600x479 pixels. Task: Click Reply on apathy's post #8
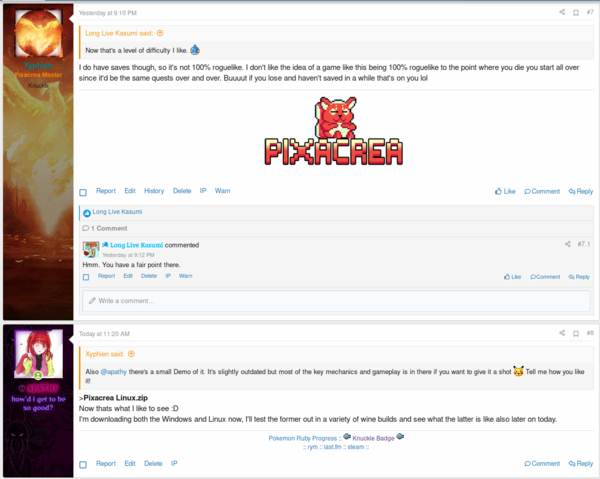point(580,463)
